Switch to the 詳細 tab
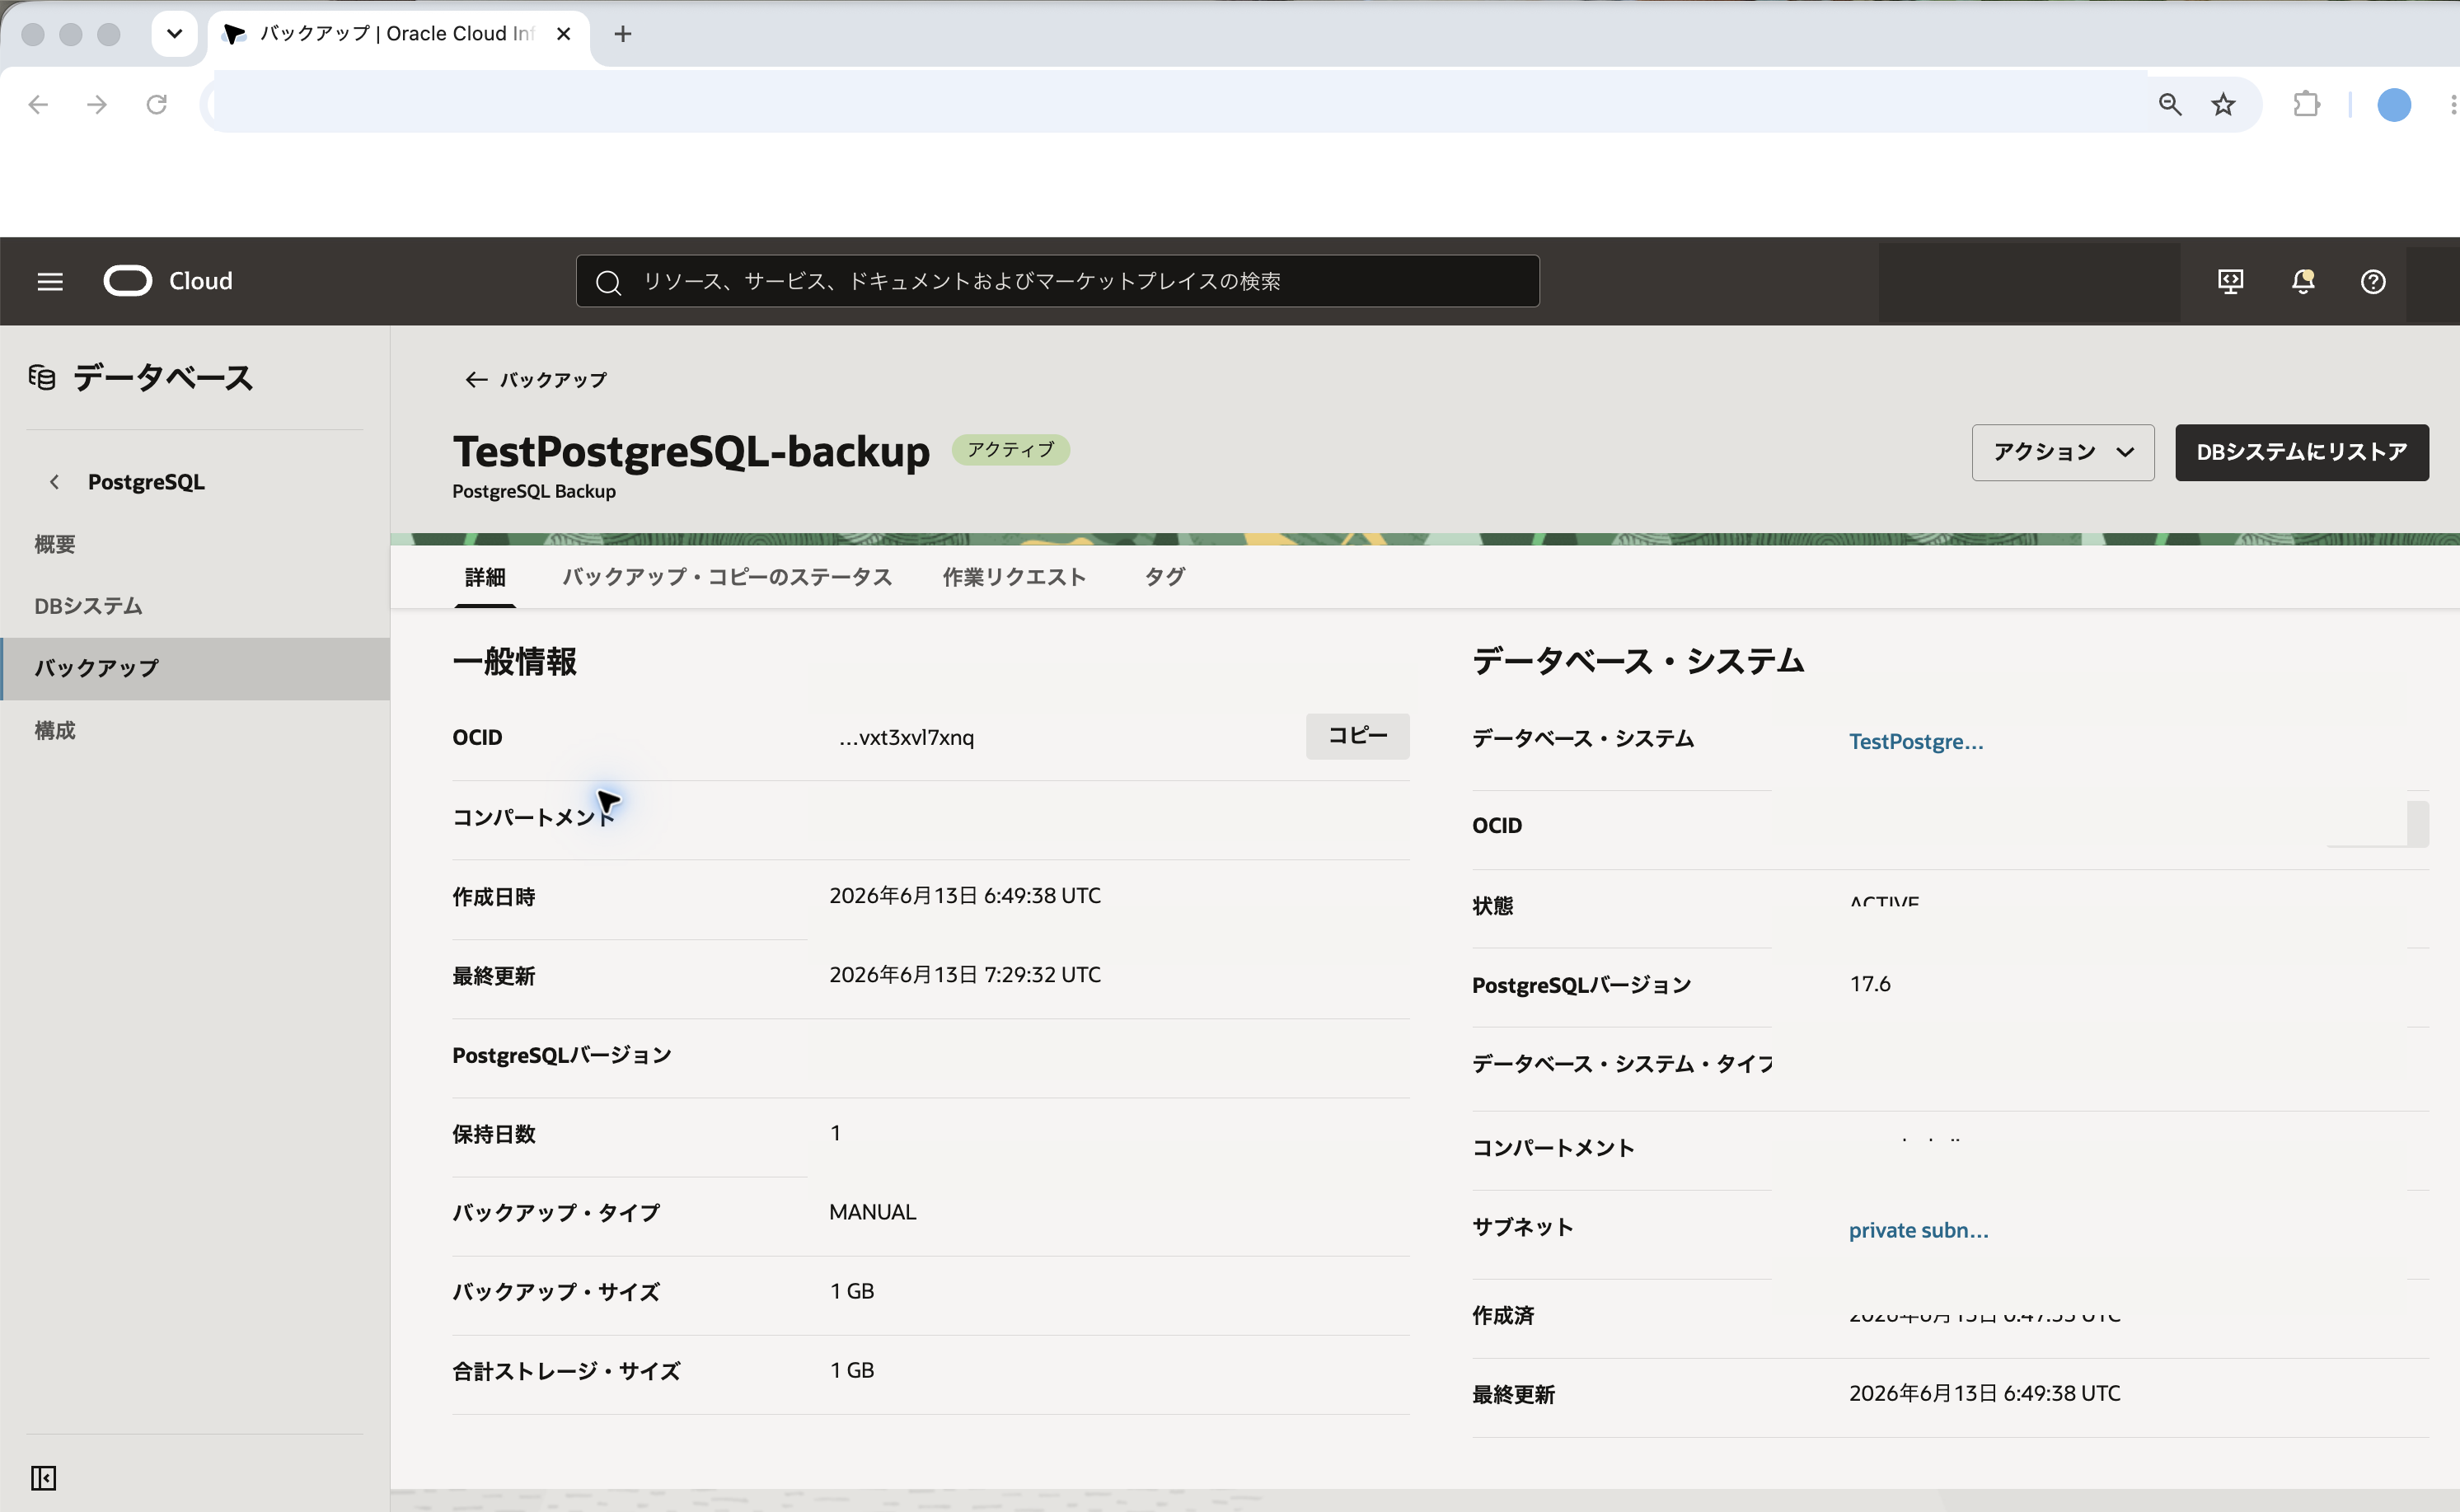Viewport: 2460px width, 1512px height. 485,577
